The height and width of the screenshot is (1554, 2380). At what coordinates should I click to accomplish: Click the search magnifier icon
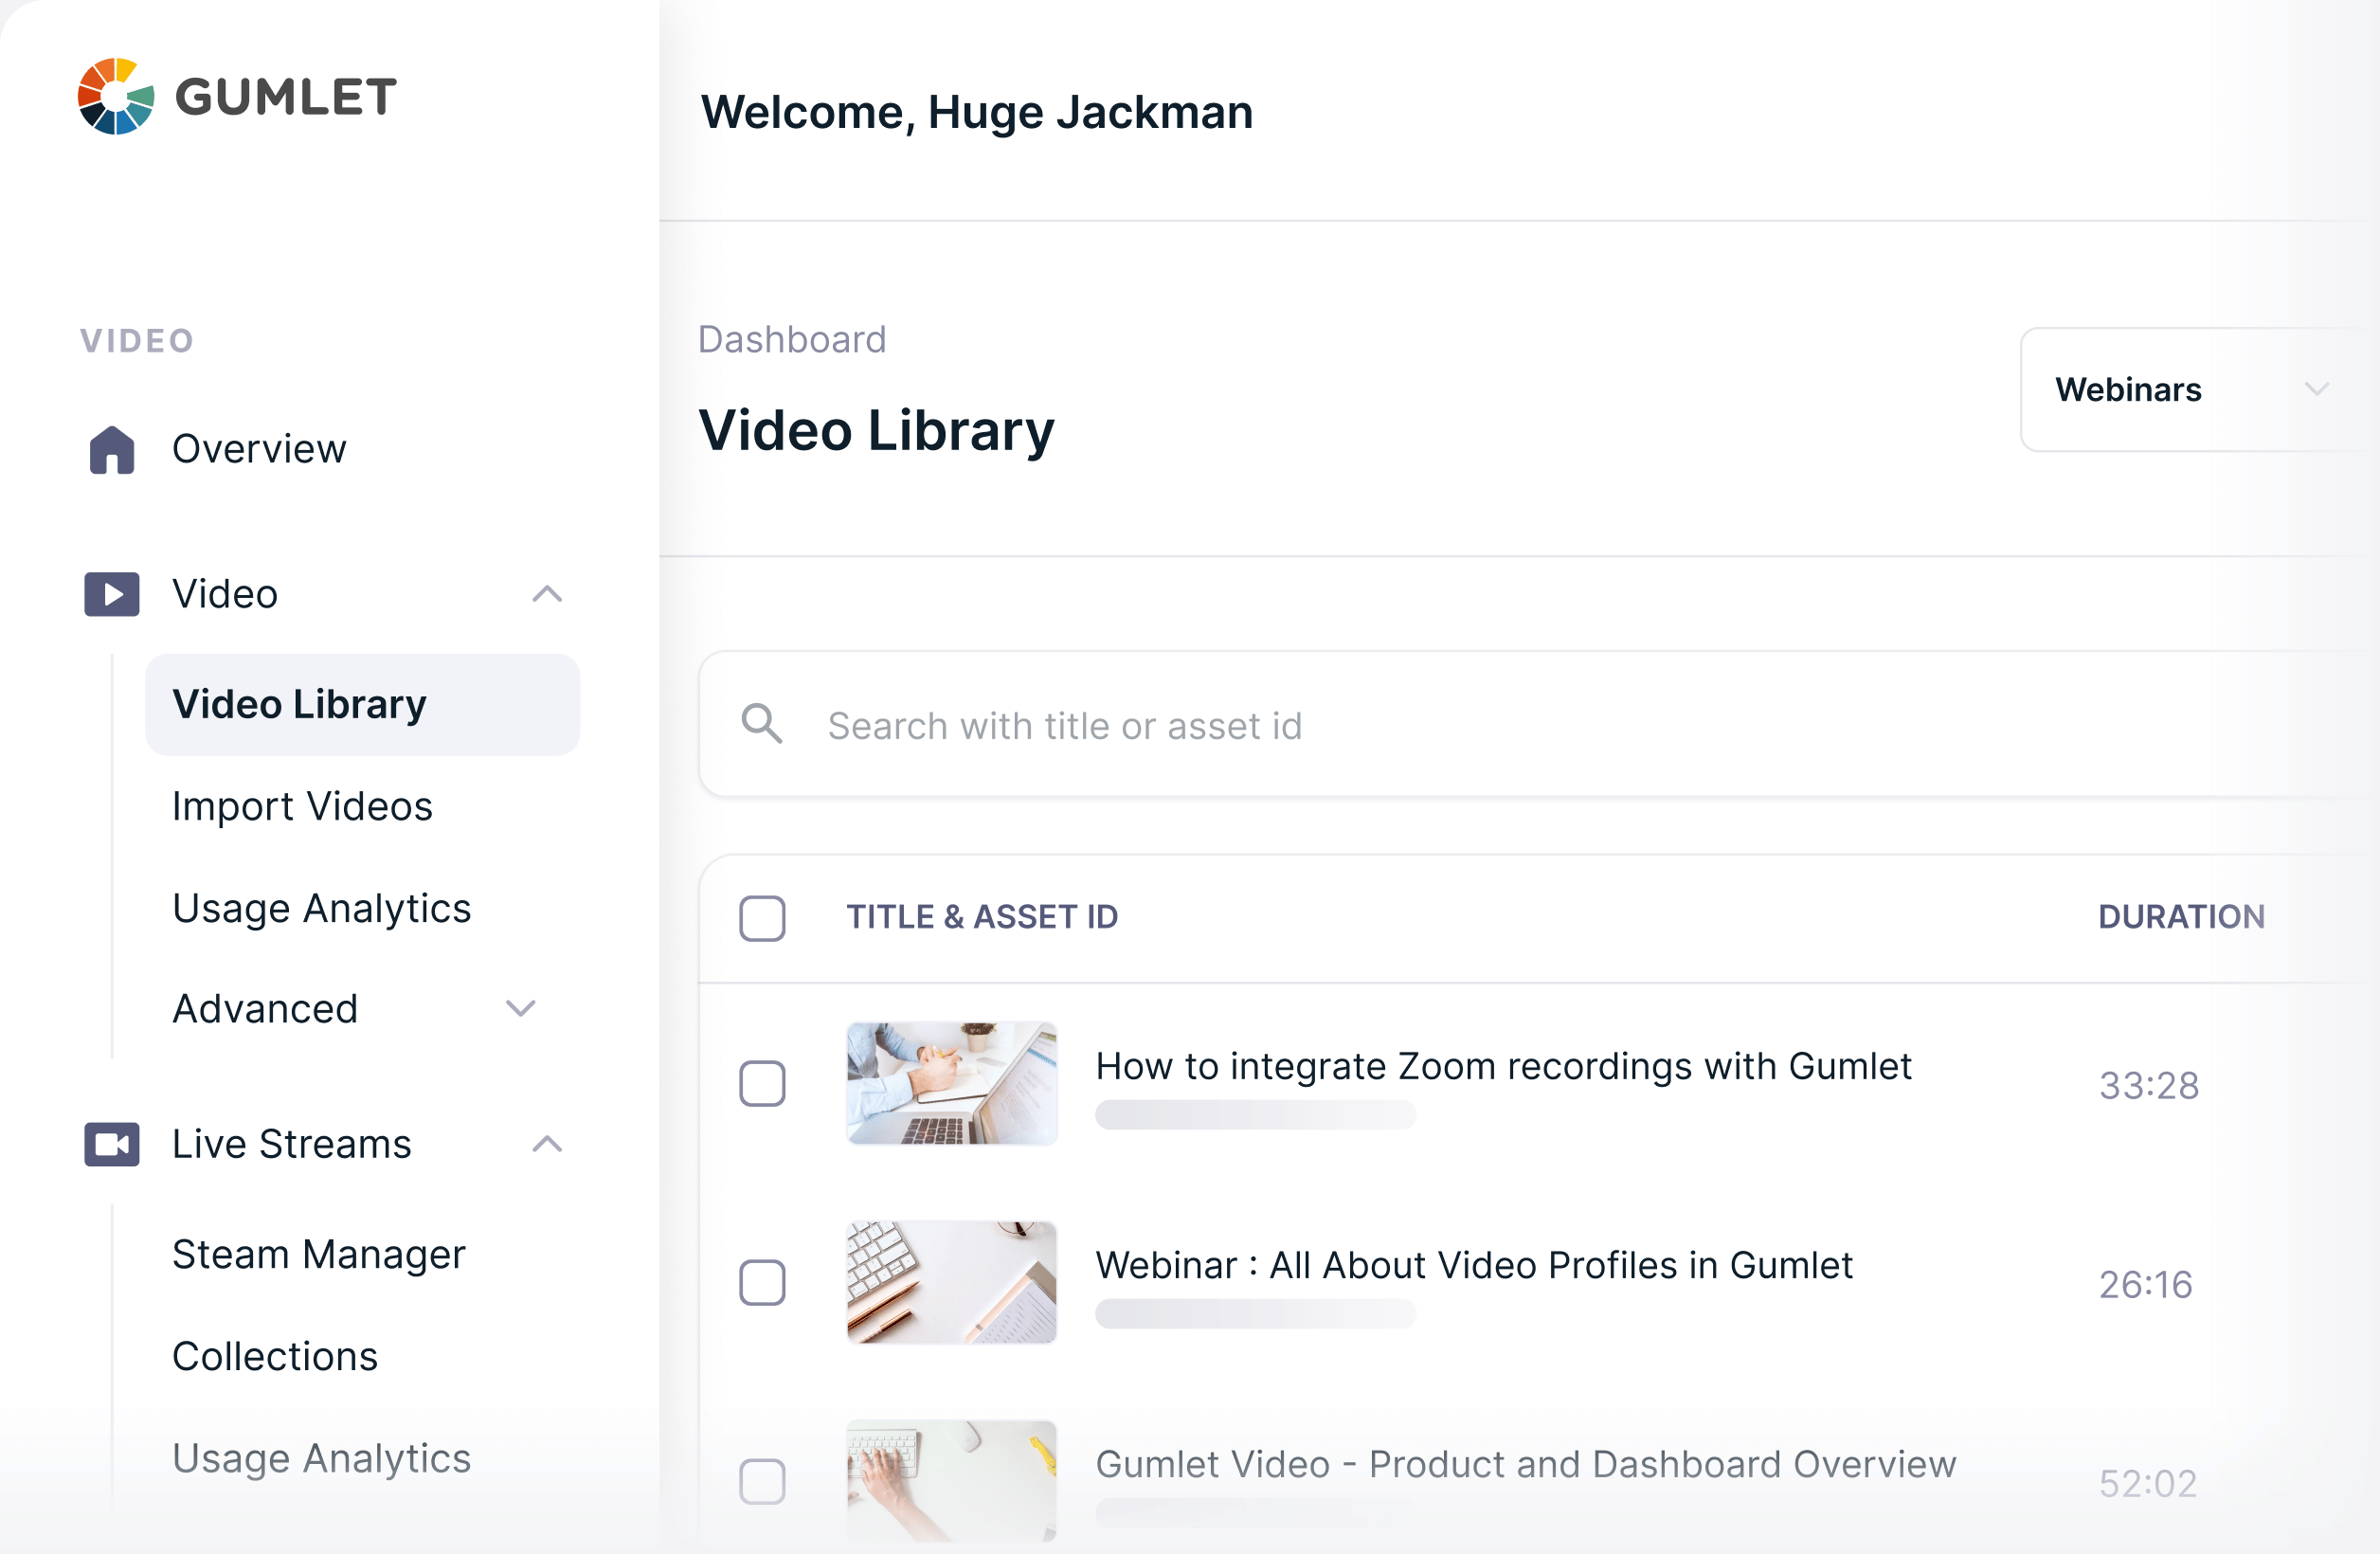[762, 724]
